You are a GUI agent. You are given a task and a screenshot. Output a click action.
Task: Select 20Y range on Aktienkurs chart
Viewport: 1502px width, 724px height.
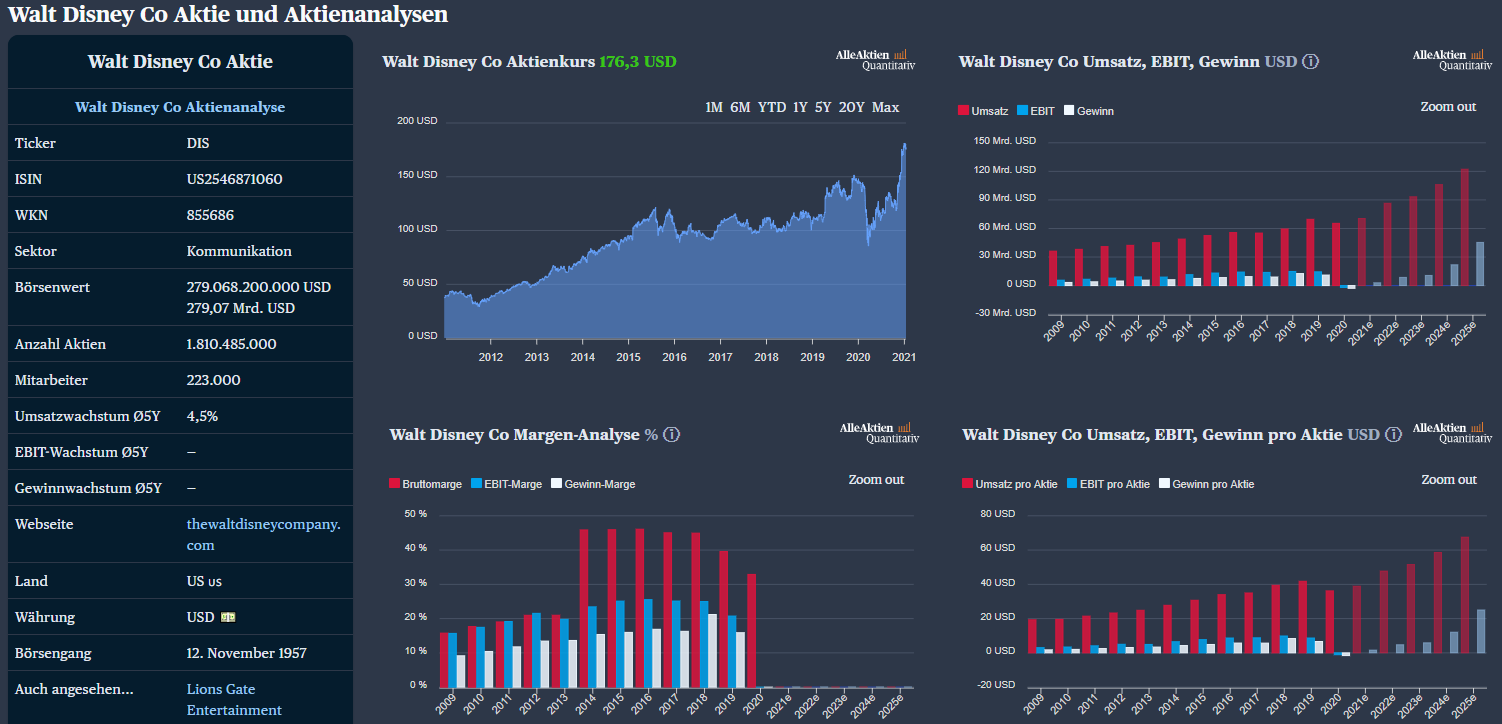pos(852,107)
